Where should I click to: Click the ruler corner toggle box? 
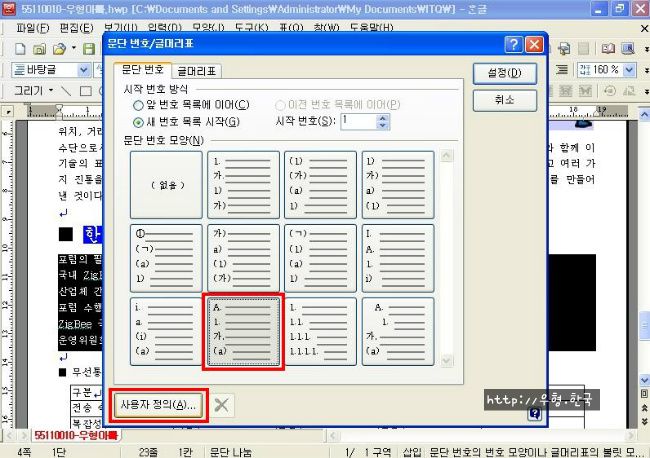(8, 111)
